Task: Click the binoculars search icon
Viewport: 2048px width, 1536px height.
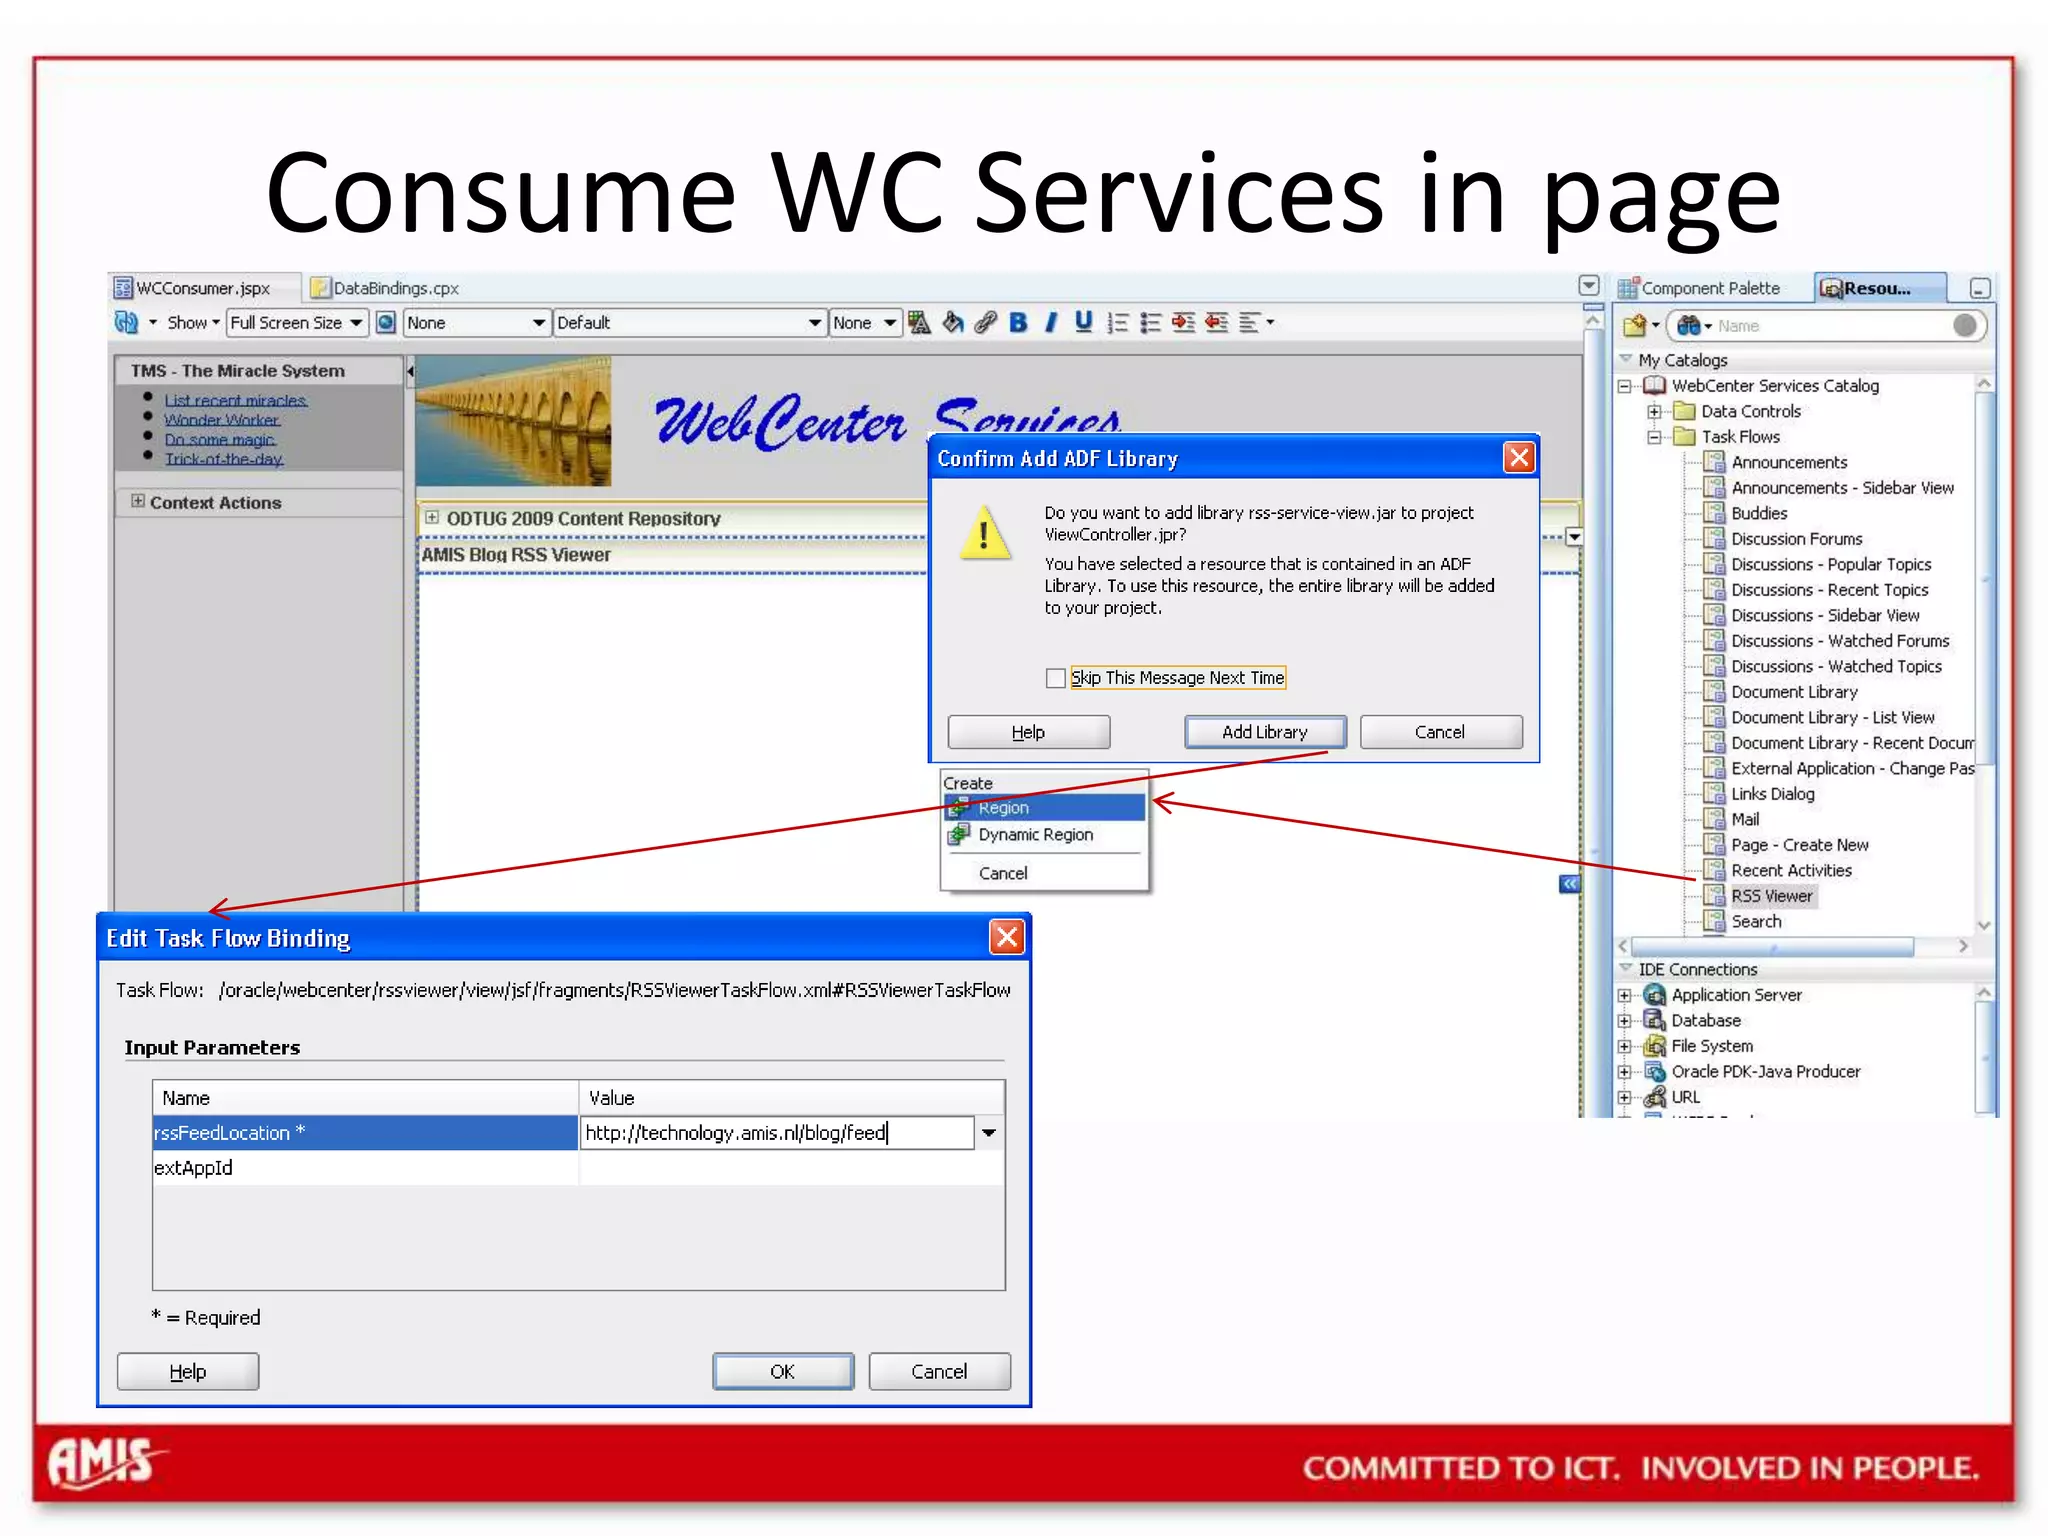Action: coord(1689,325)
